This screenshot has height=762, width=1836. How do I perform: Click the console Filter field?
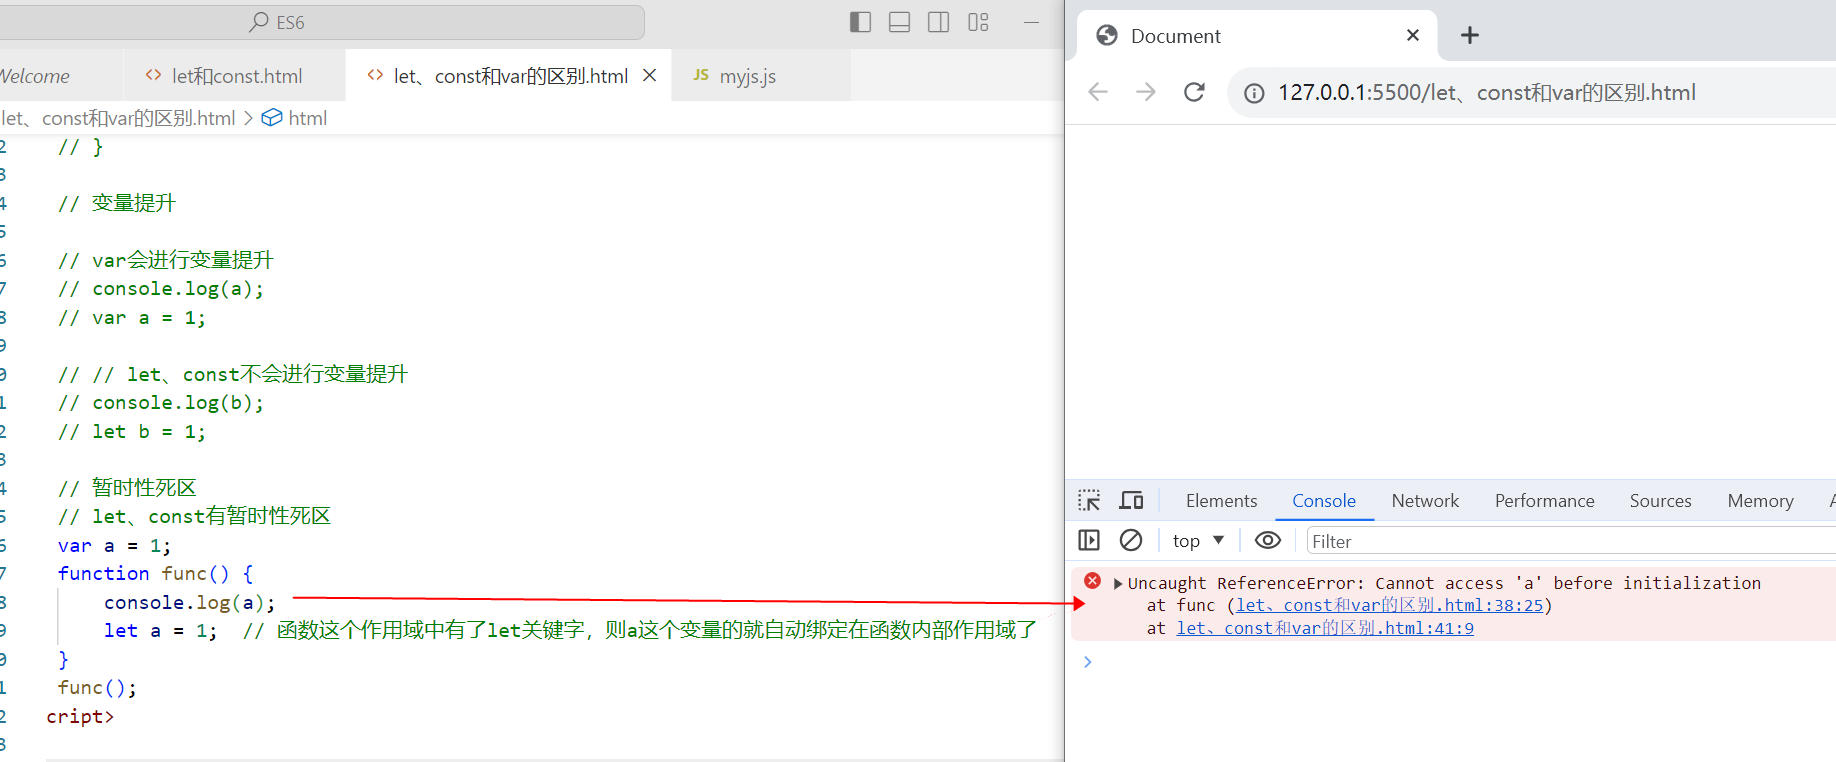click(1571, 541)
